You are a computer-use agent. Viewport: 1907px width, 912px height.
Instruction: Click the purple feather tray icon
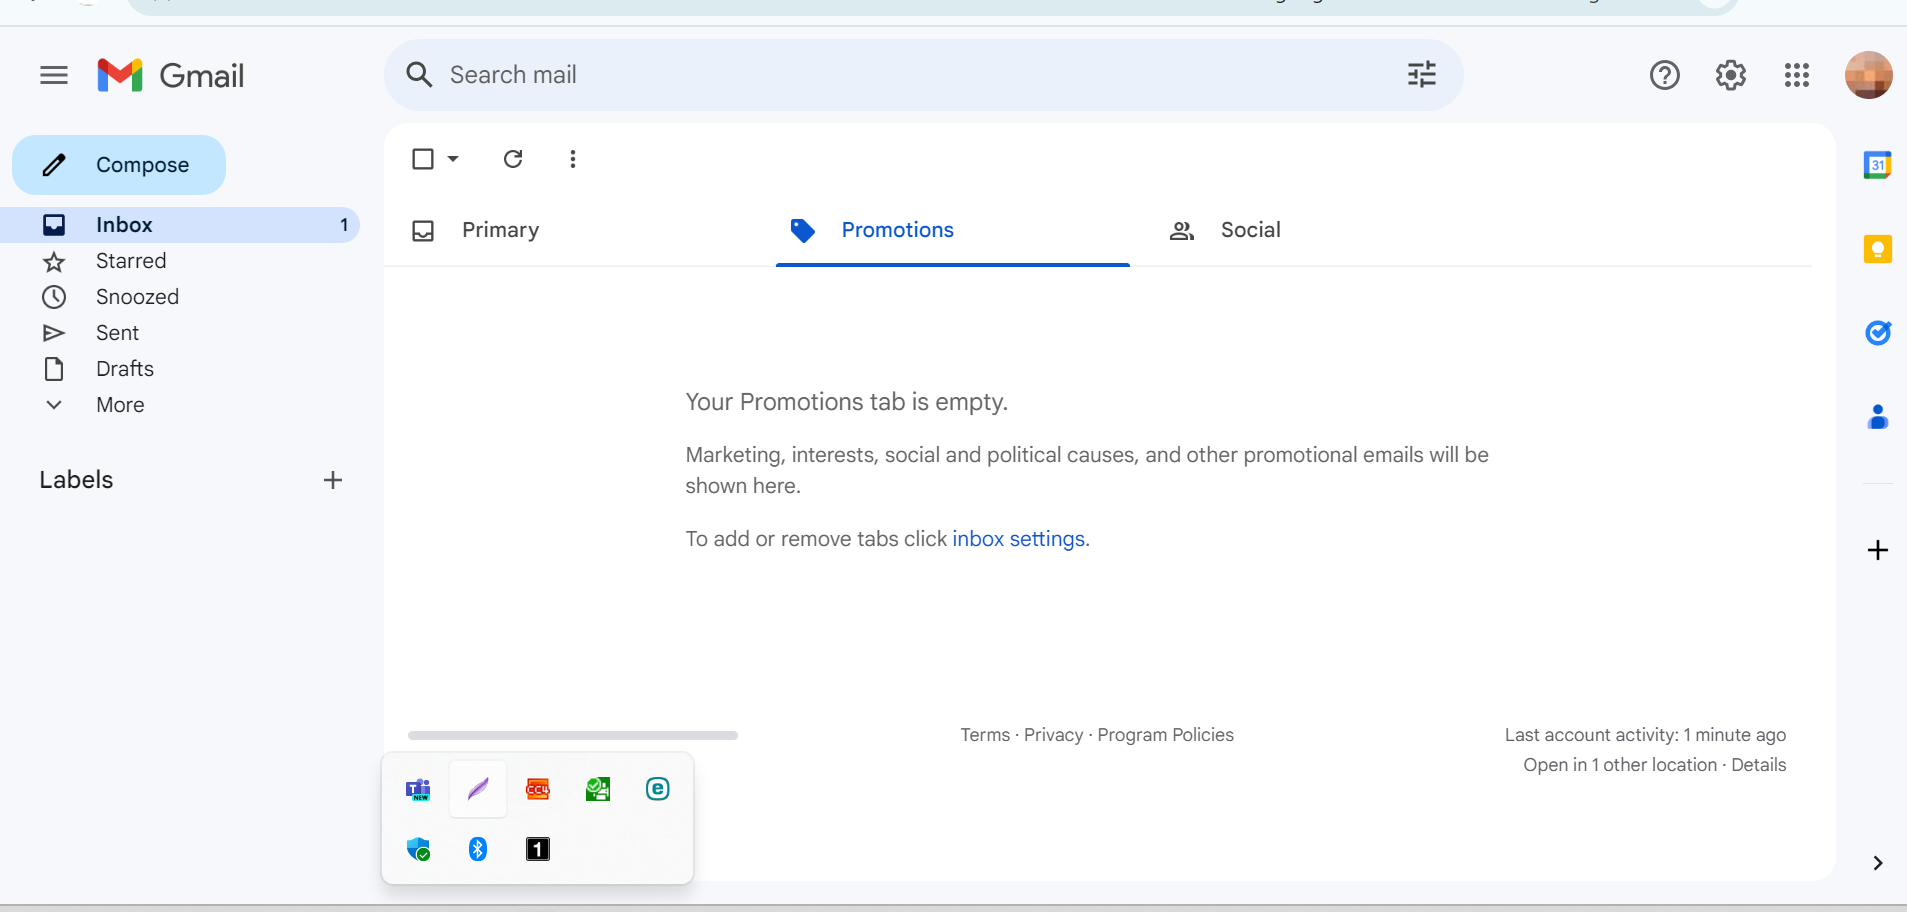pos(478,789)
